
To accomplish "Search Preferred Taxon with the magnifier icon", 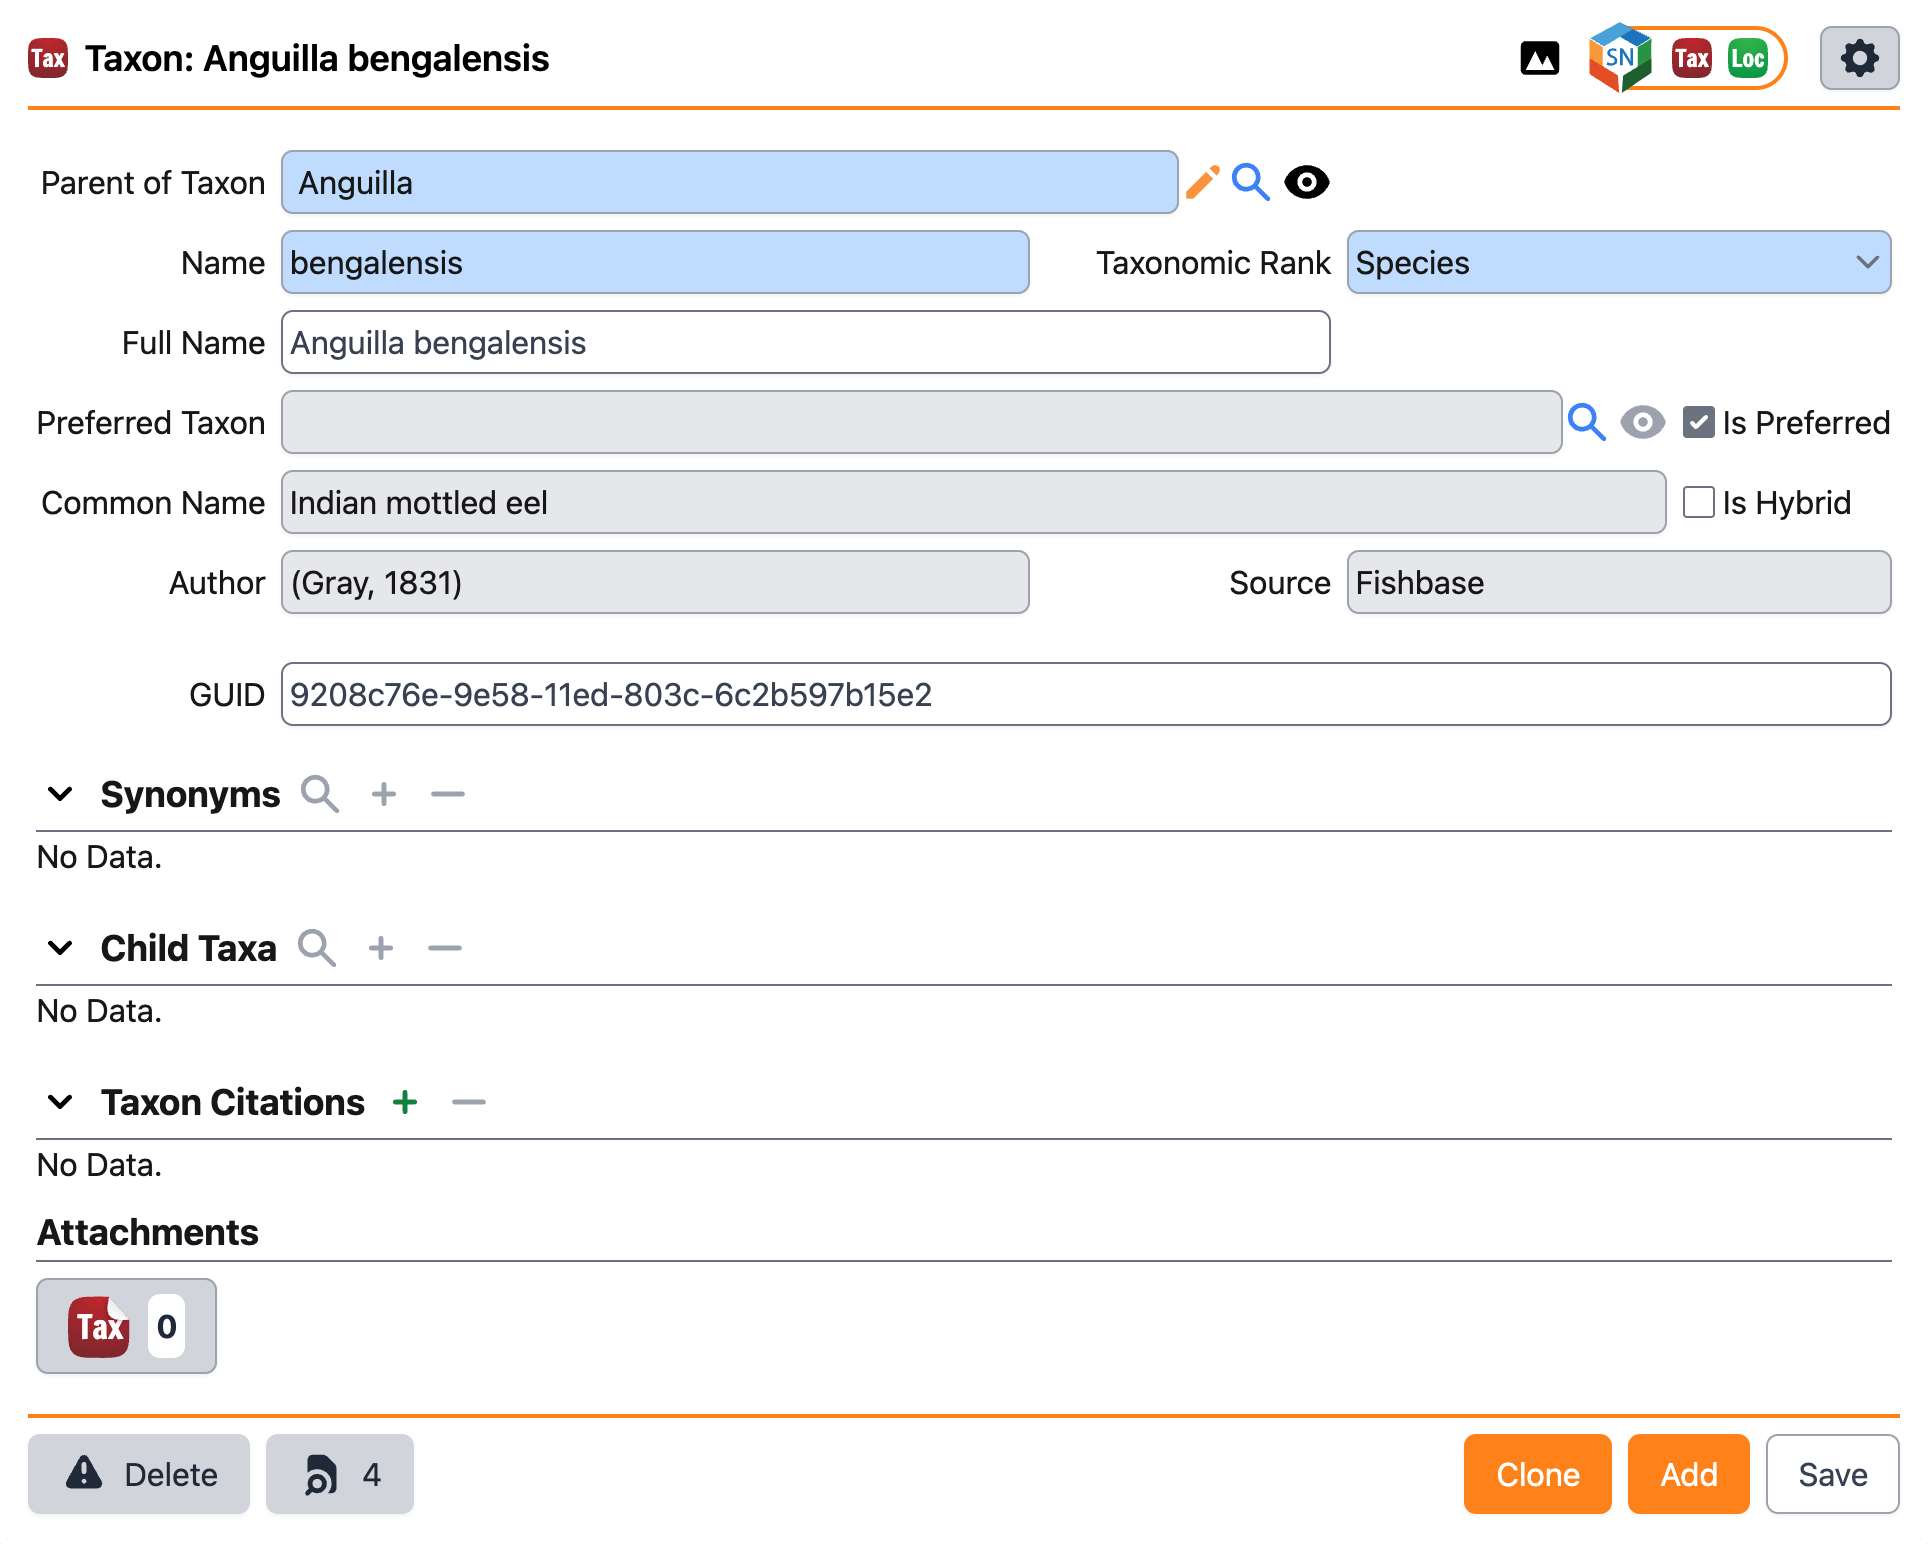I will point(1586,422).
